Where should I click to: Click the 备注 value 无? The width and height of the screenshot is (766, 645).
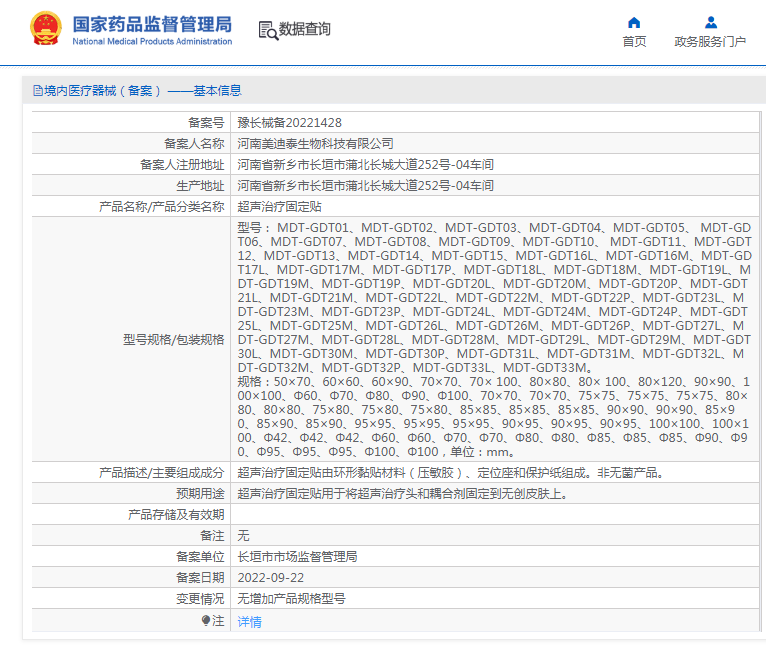point(243,536)
